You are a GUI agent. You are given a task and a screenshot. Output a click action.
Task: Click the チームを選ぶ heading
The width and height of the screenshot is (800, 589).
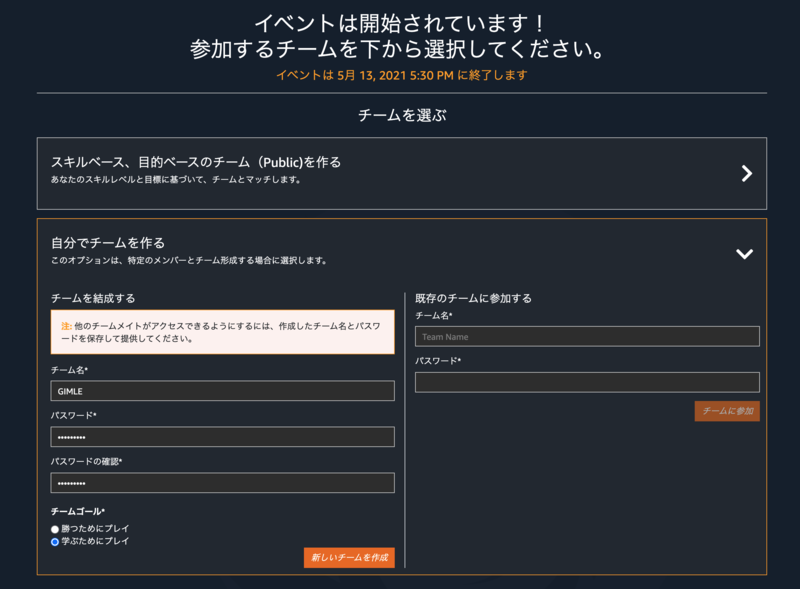click(400, 110)
